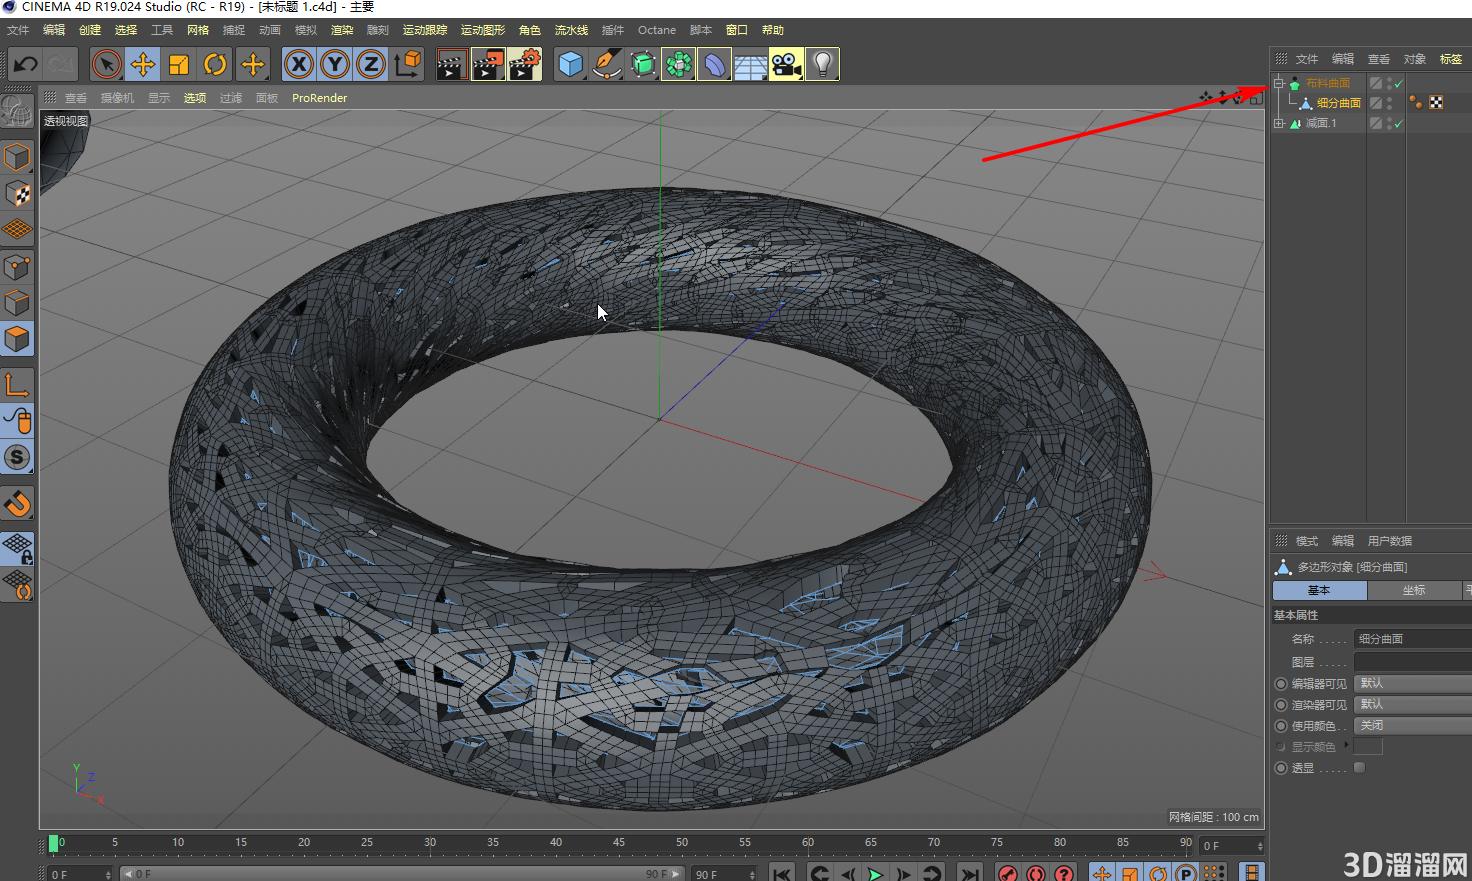Open the 创建 menu
The height and width of the screenshot is (881, 1472).
90,30
